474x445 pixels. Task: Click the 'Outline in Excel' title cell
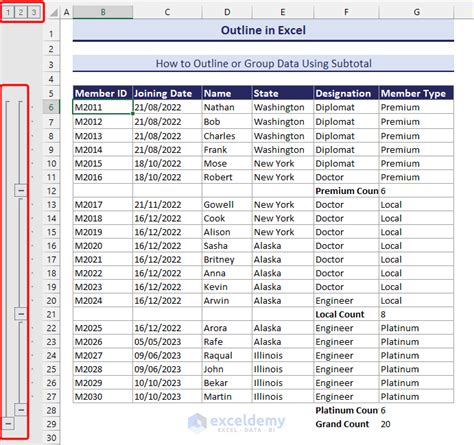pyautogui.click(x=263, y=30)
